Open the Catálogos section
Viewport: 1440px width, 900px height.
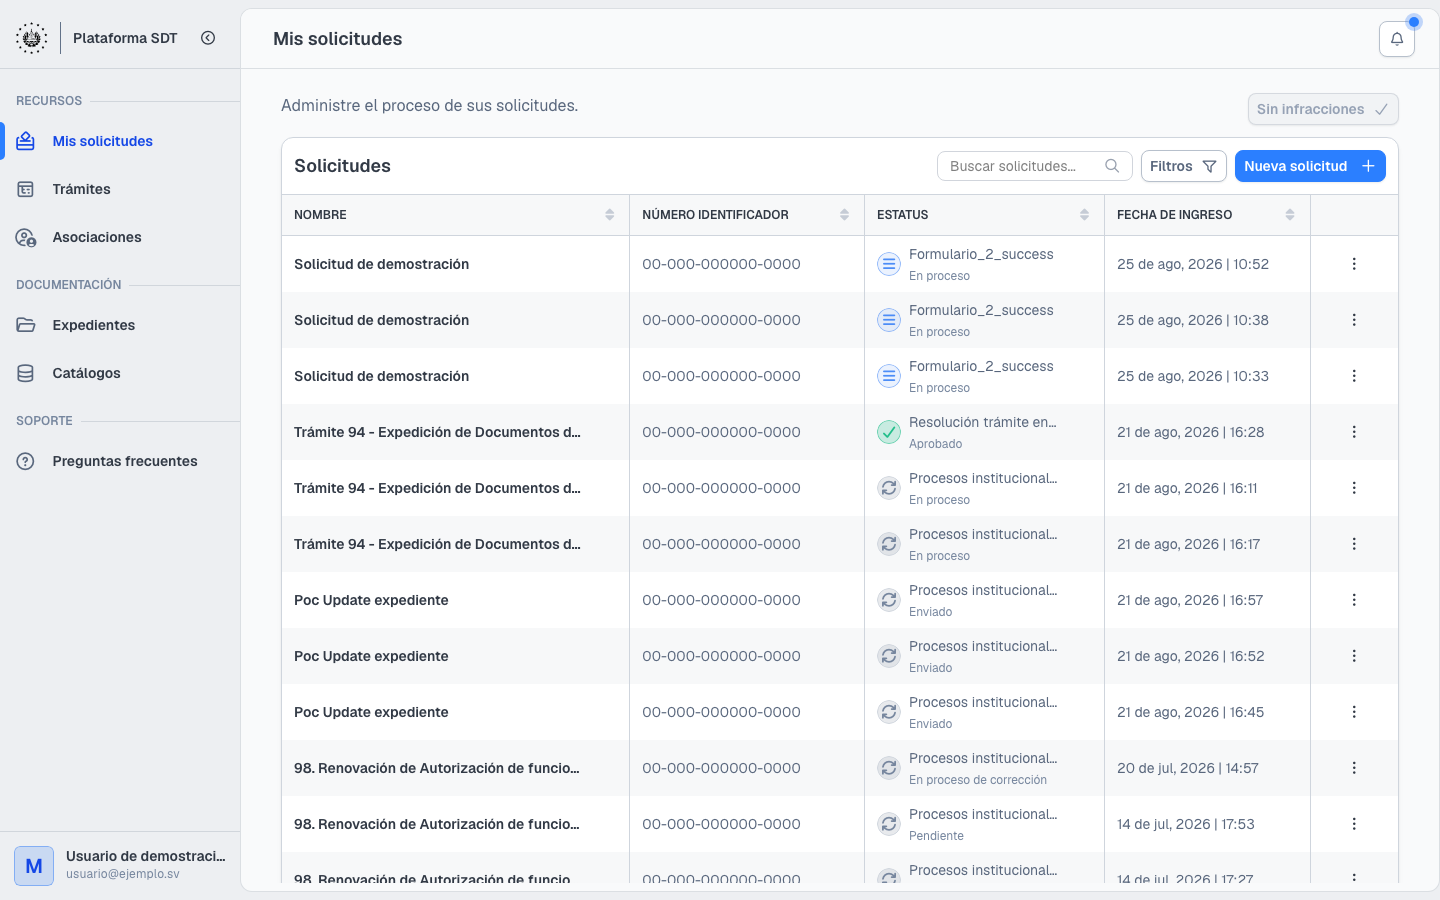click(86, 373)
